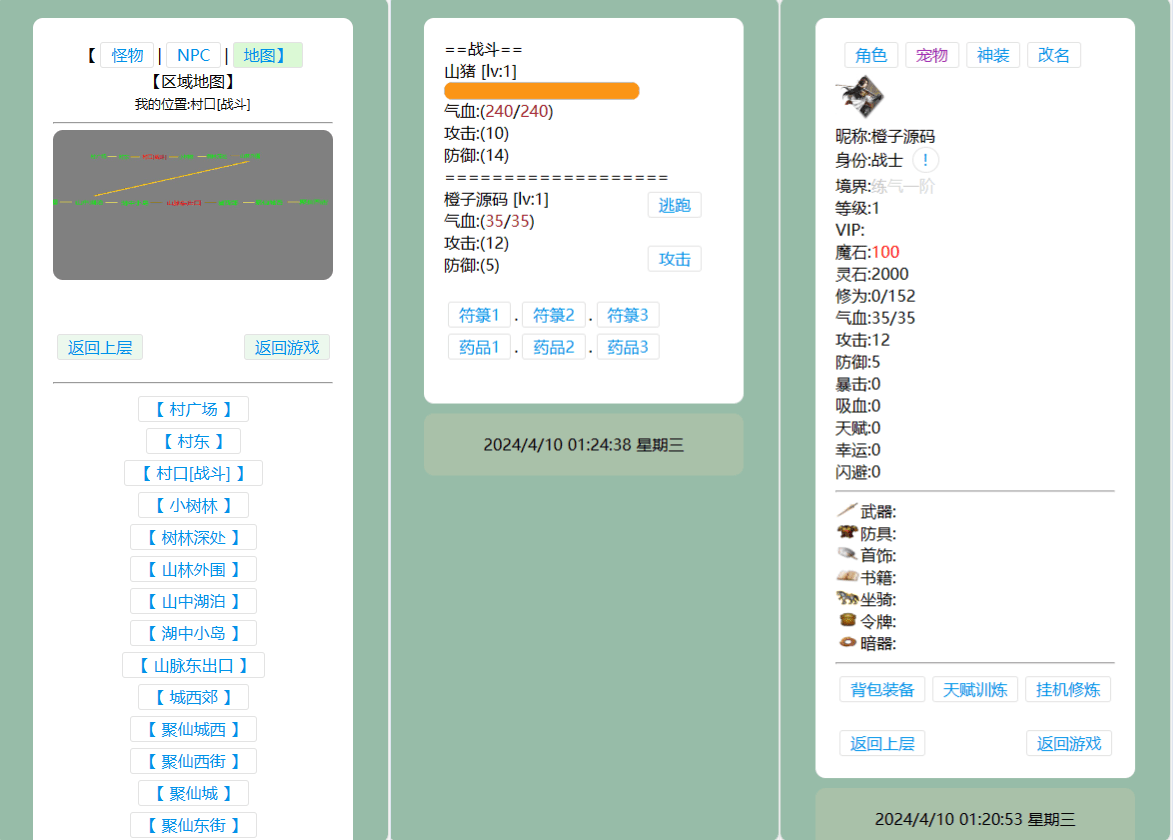Viewport: 1173px width, 840px height.
Task: Click the gray region map thumbnail
Action: pyautogui.click(x=193, y=205)
